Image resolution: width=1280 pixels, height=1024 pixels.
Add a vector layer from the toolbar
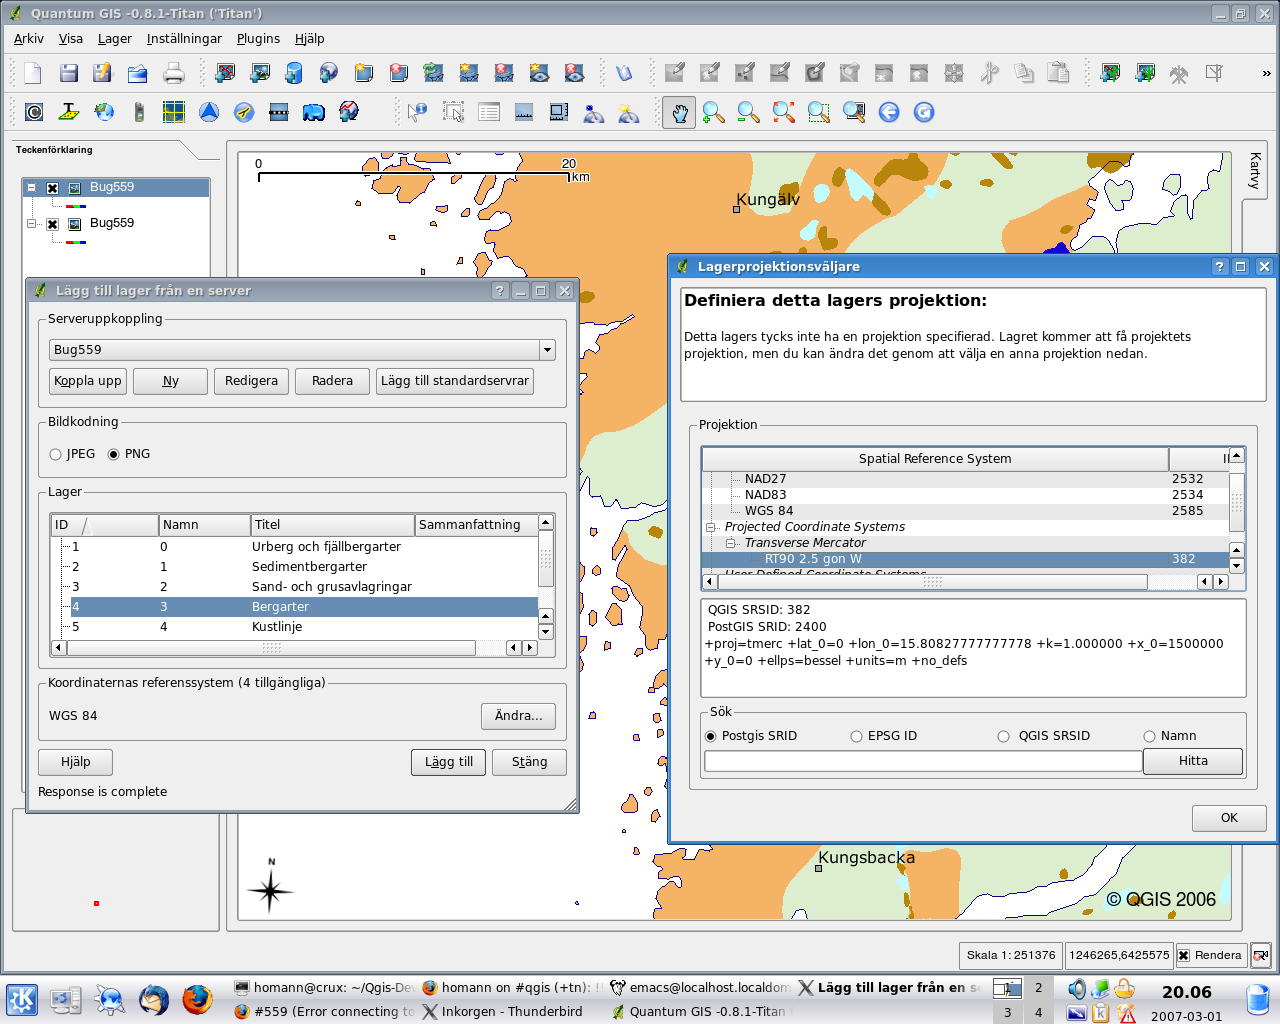click(225, 73)
